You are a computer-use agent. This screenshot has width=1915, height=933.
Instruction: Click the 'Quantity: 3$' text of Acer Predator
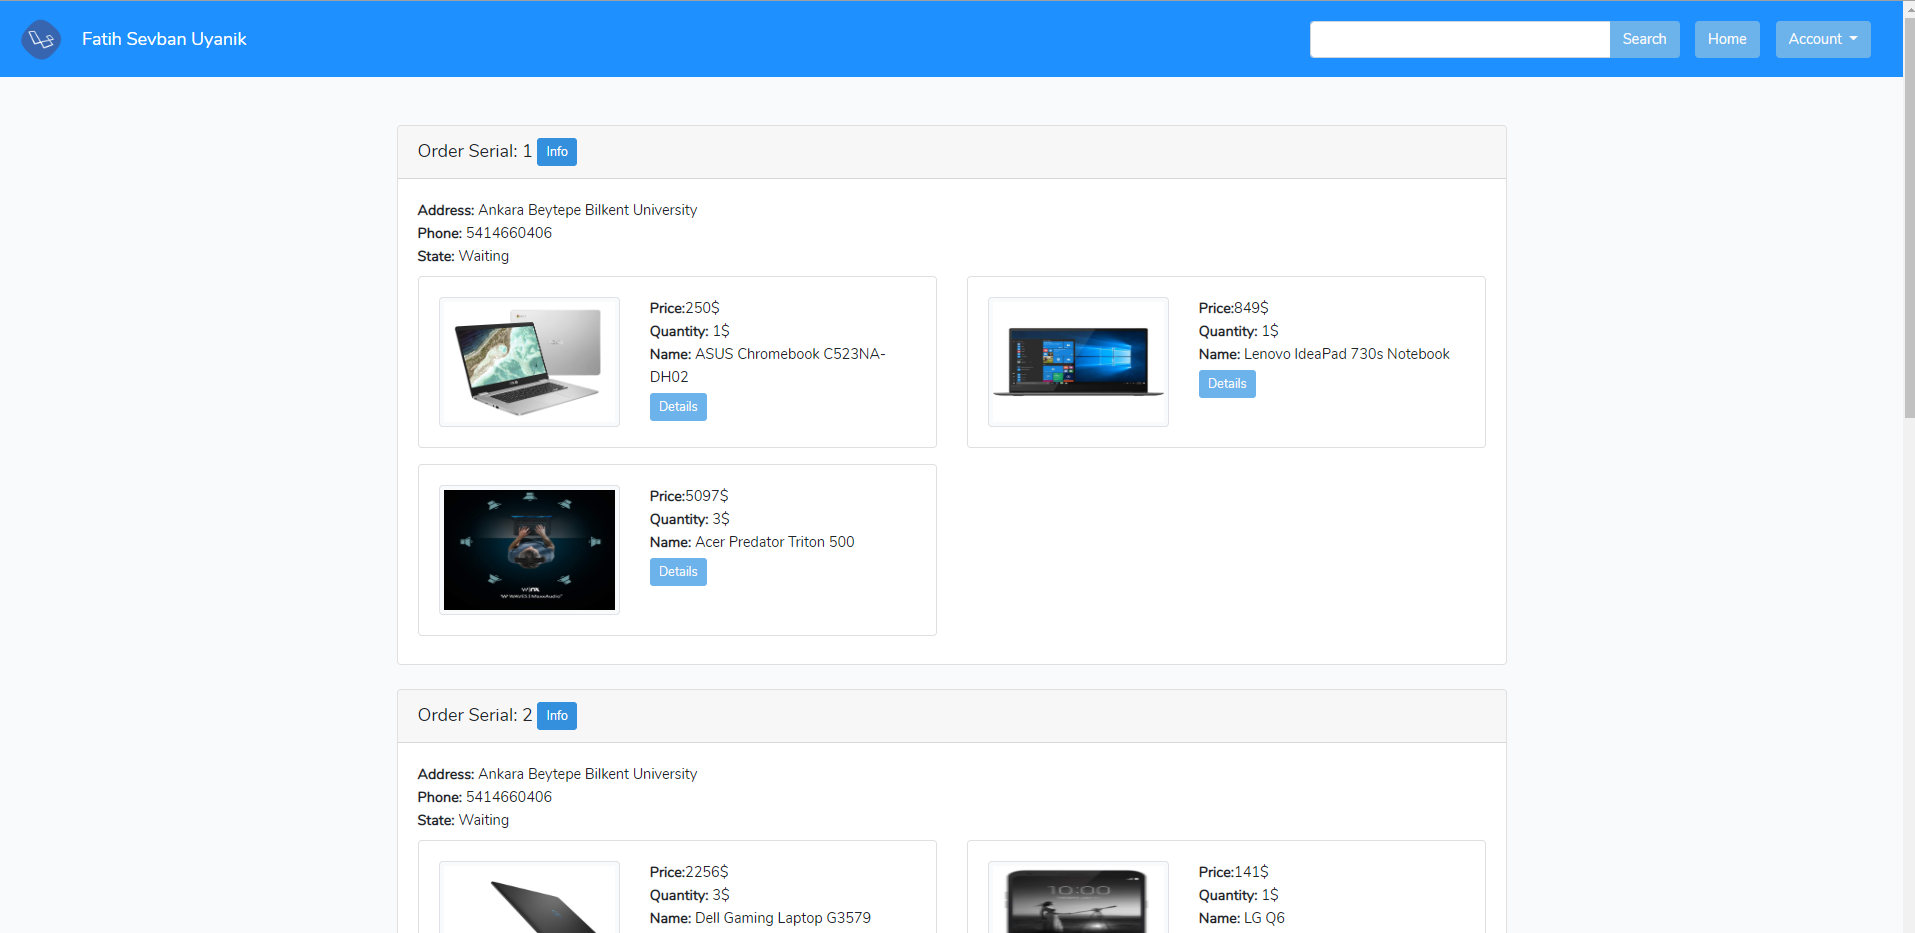[689, 519]
